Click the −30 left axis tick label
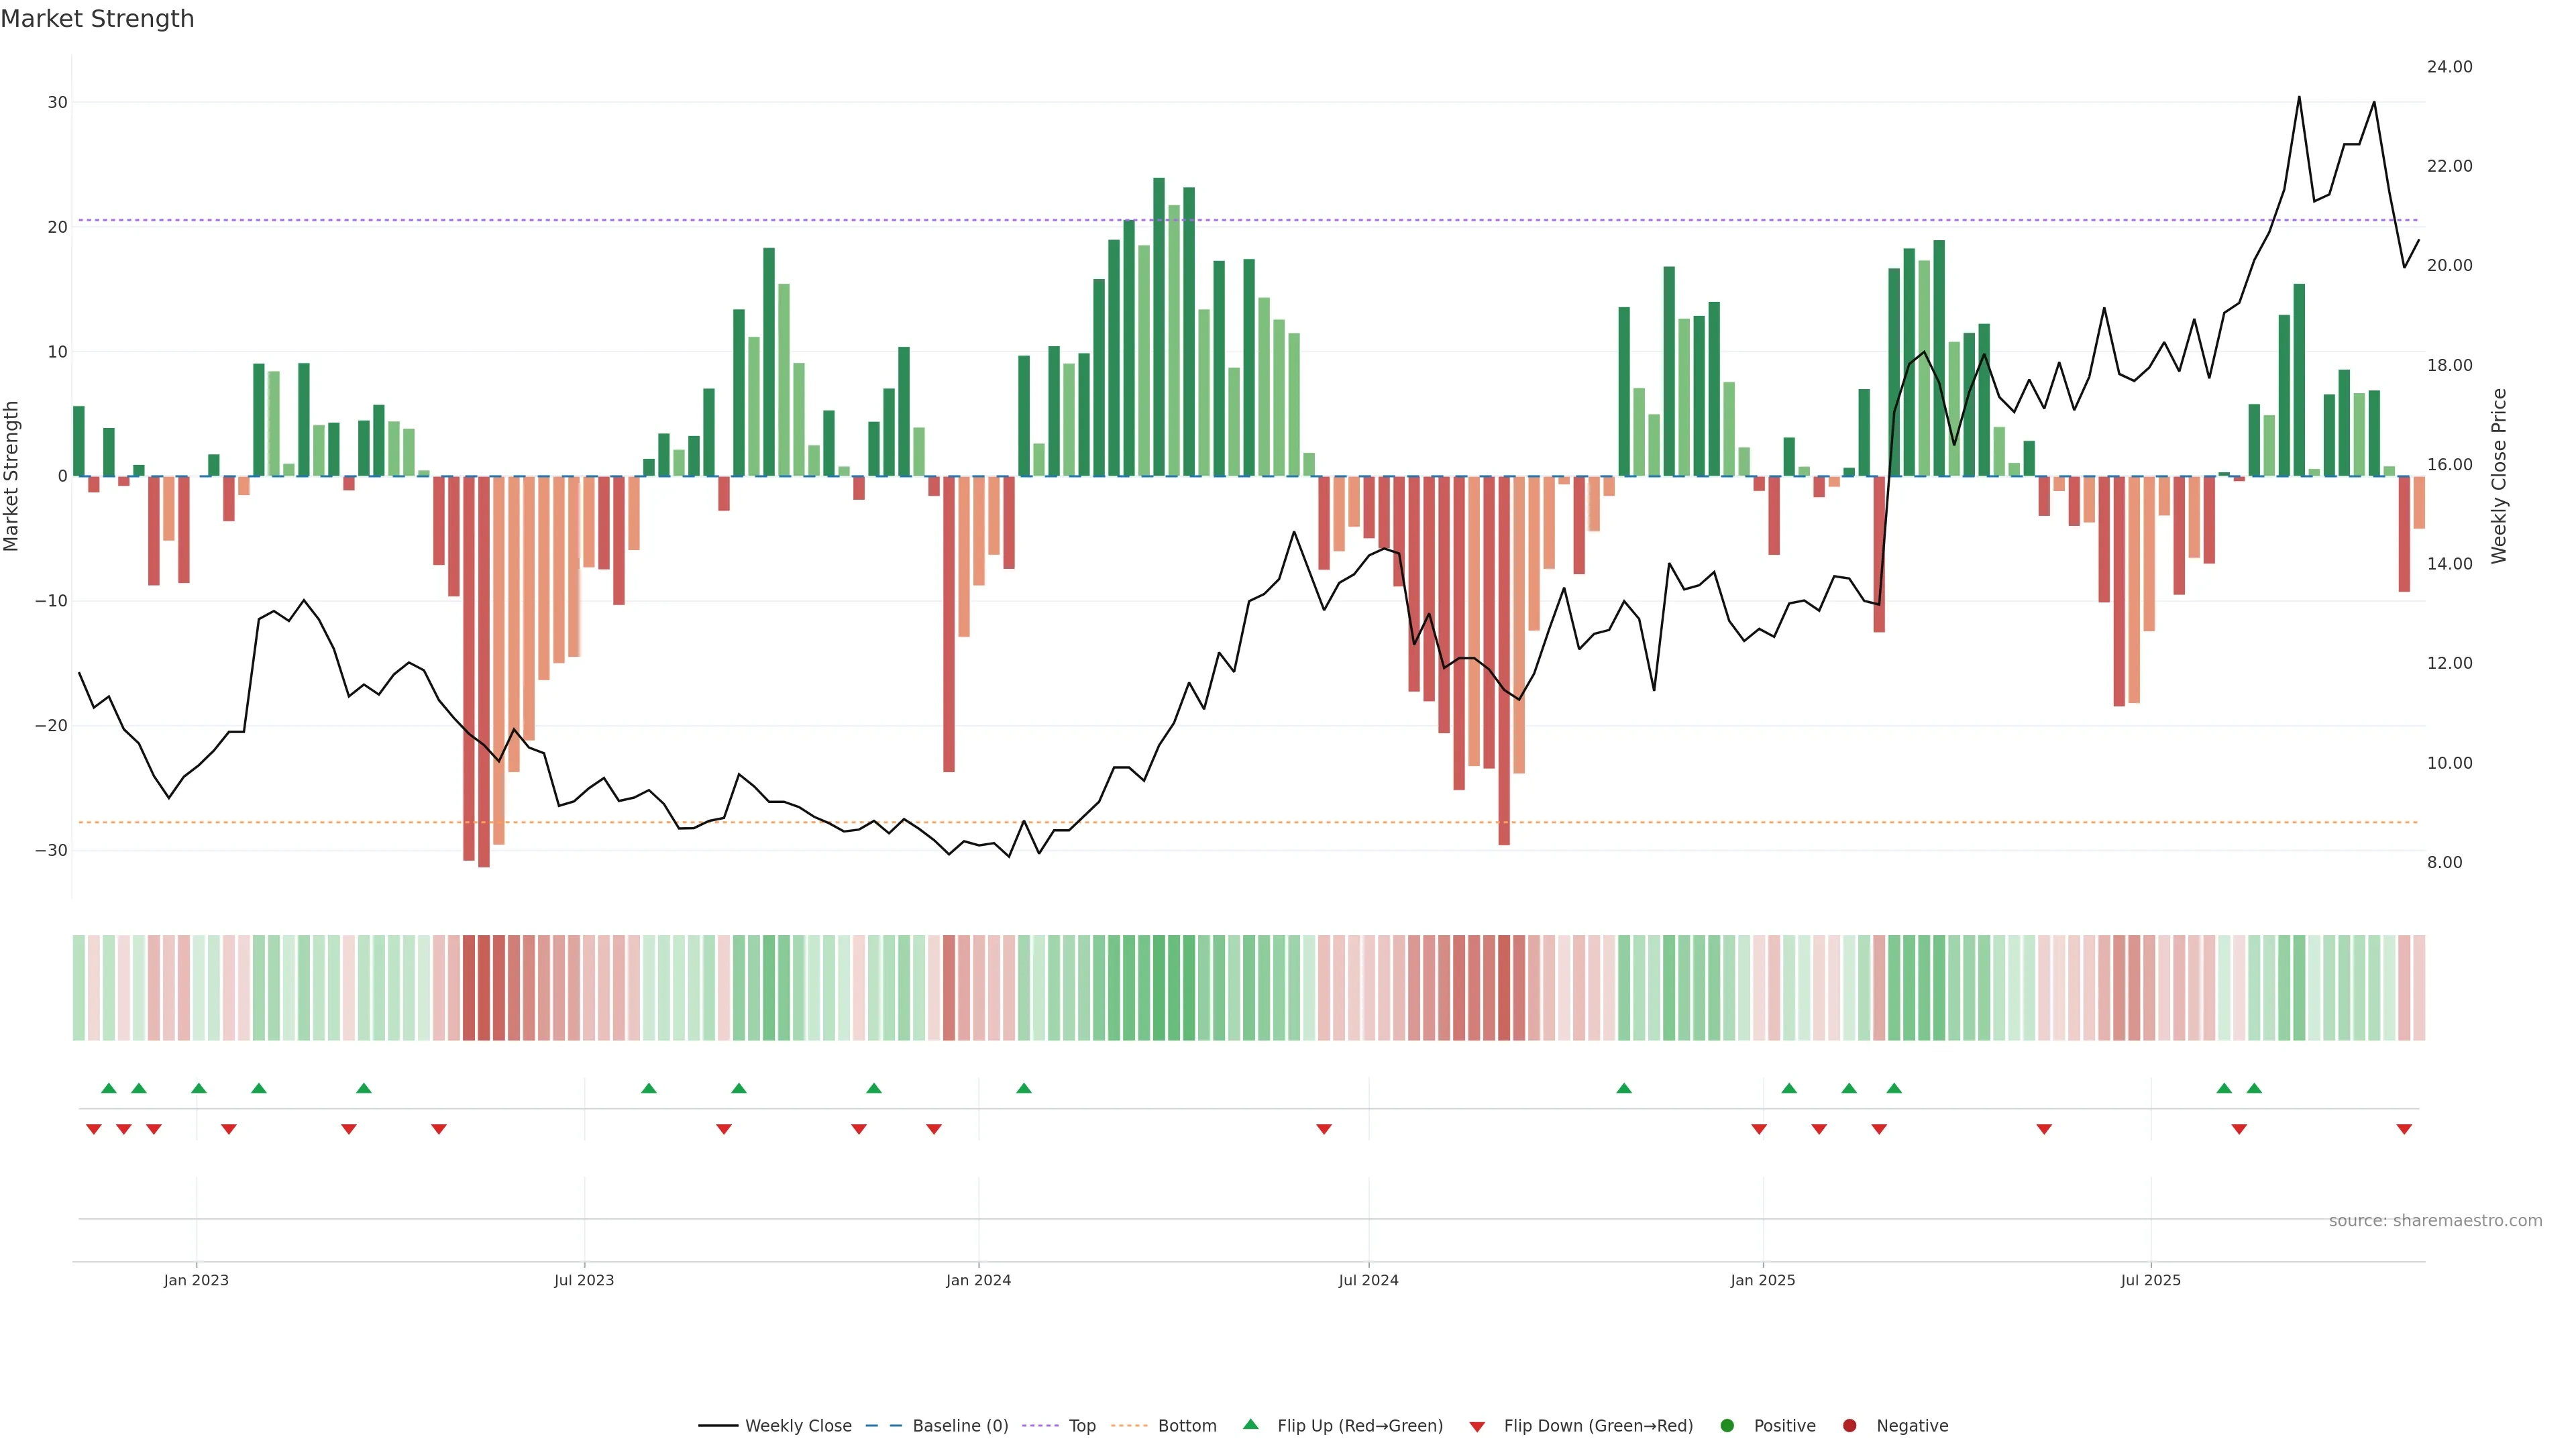The height and width of the screenshot is (1449, 2576). [x=51, y=850]
